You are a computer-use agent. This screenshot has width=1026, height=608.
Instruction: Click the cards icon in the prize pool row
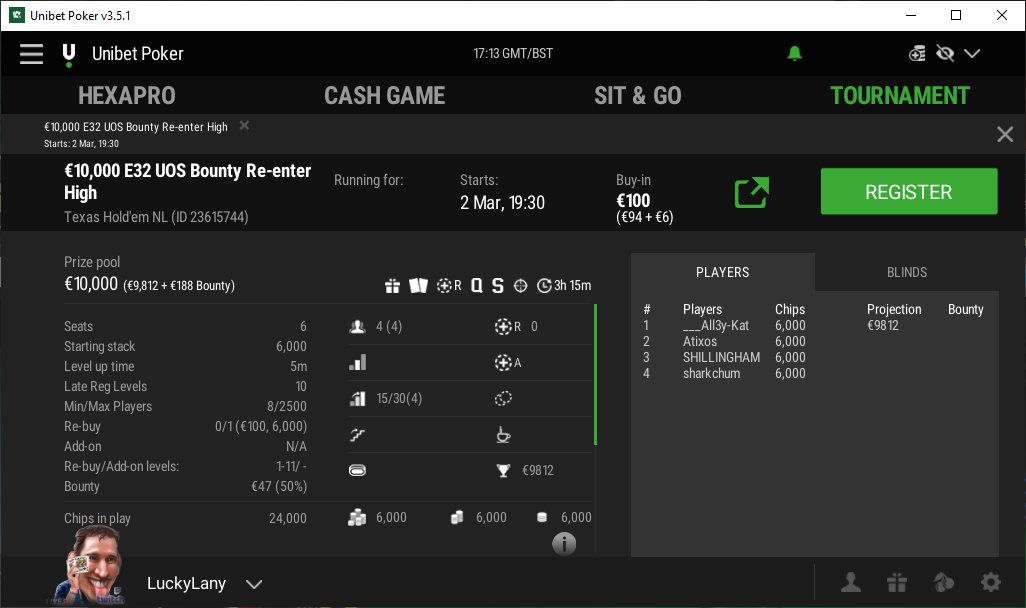click(x=418, y=285)
